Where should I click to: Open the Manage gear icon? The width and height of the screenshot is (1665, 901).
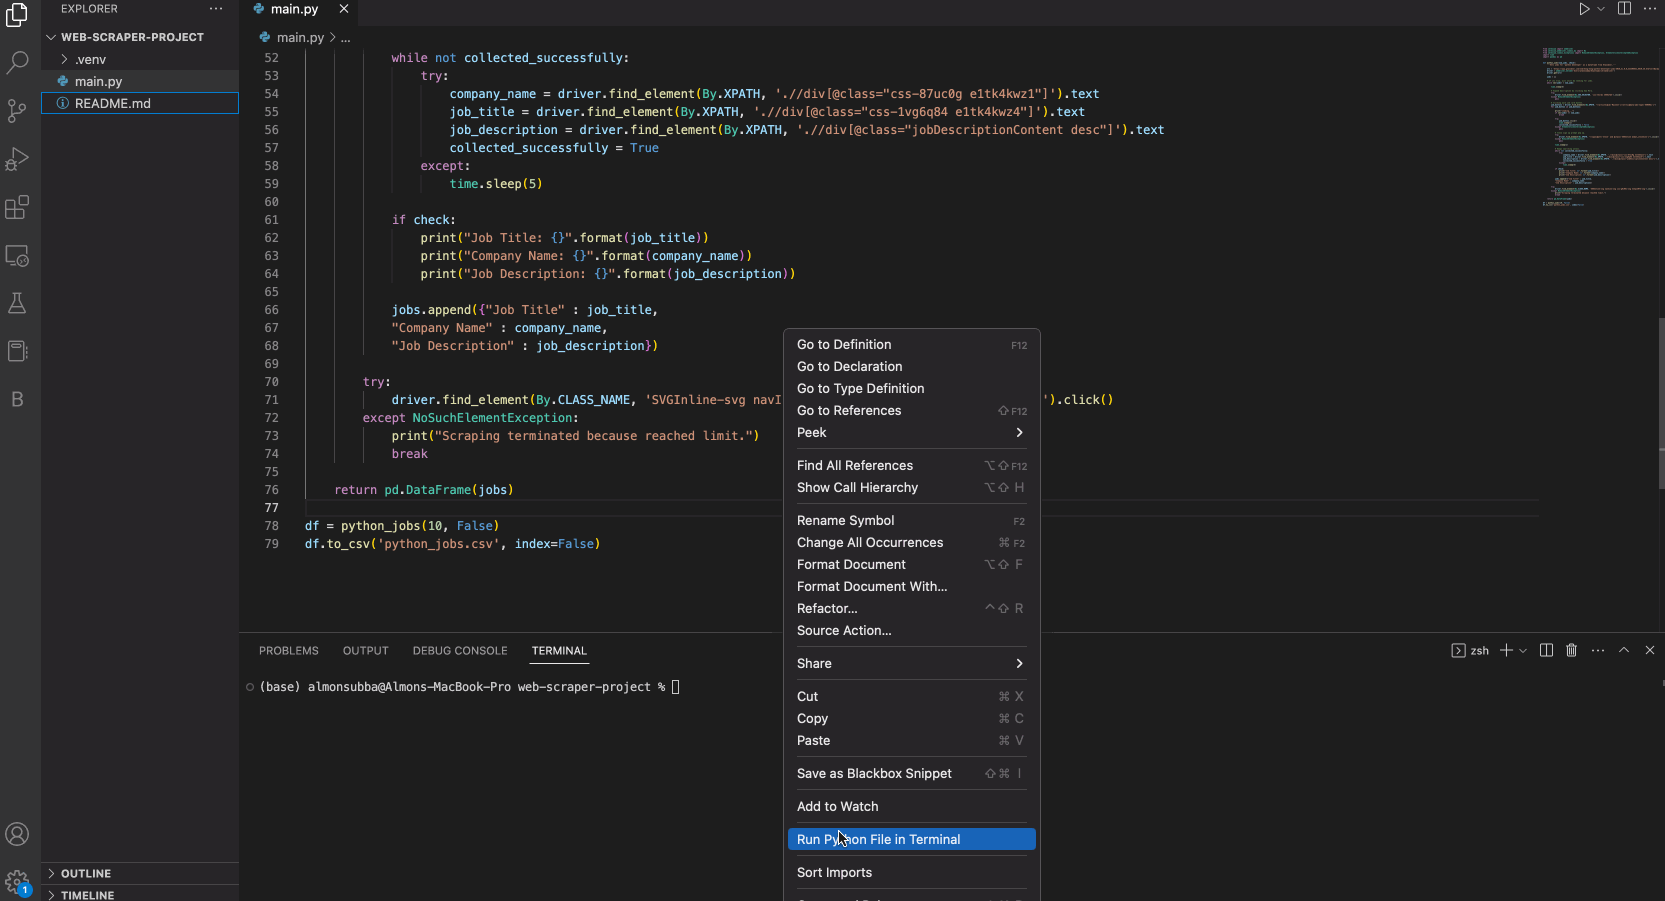[17, 882]
